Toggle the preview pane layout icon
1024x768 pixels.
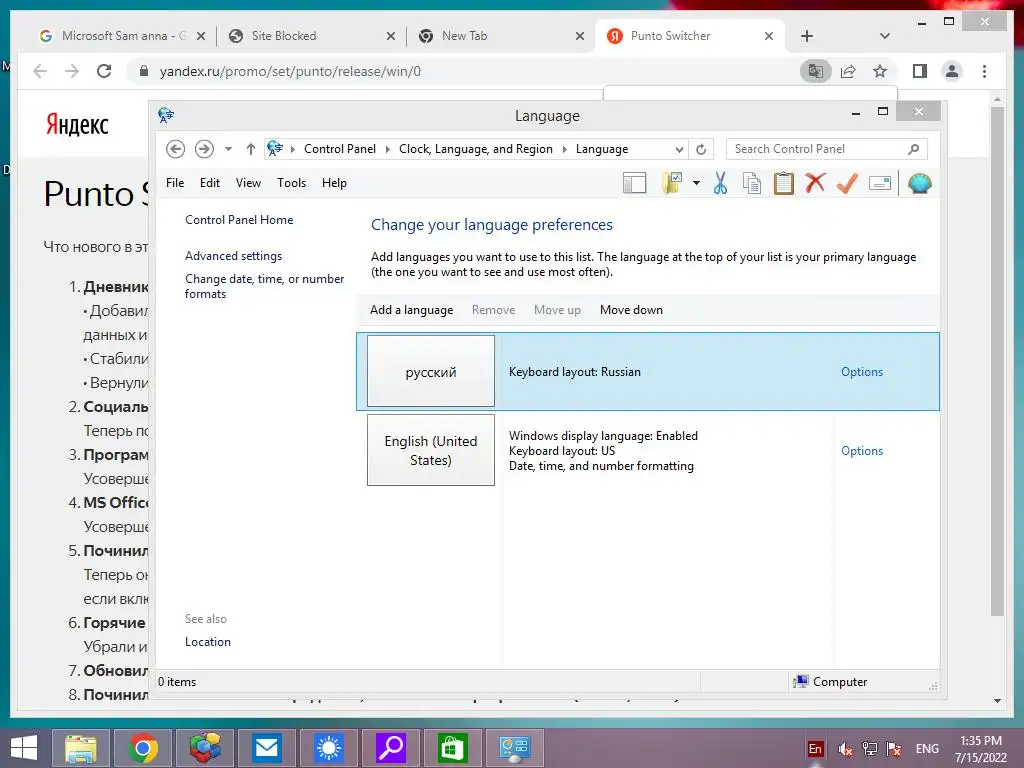pos(634,184)
